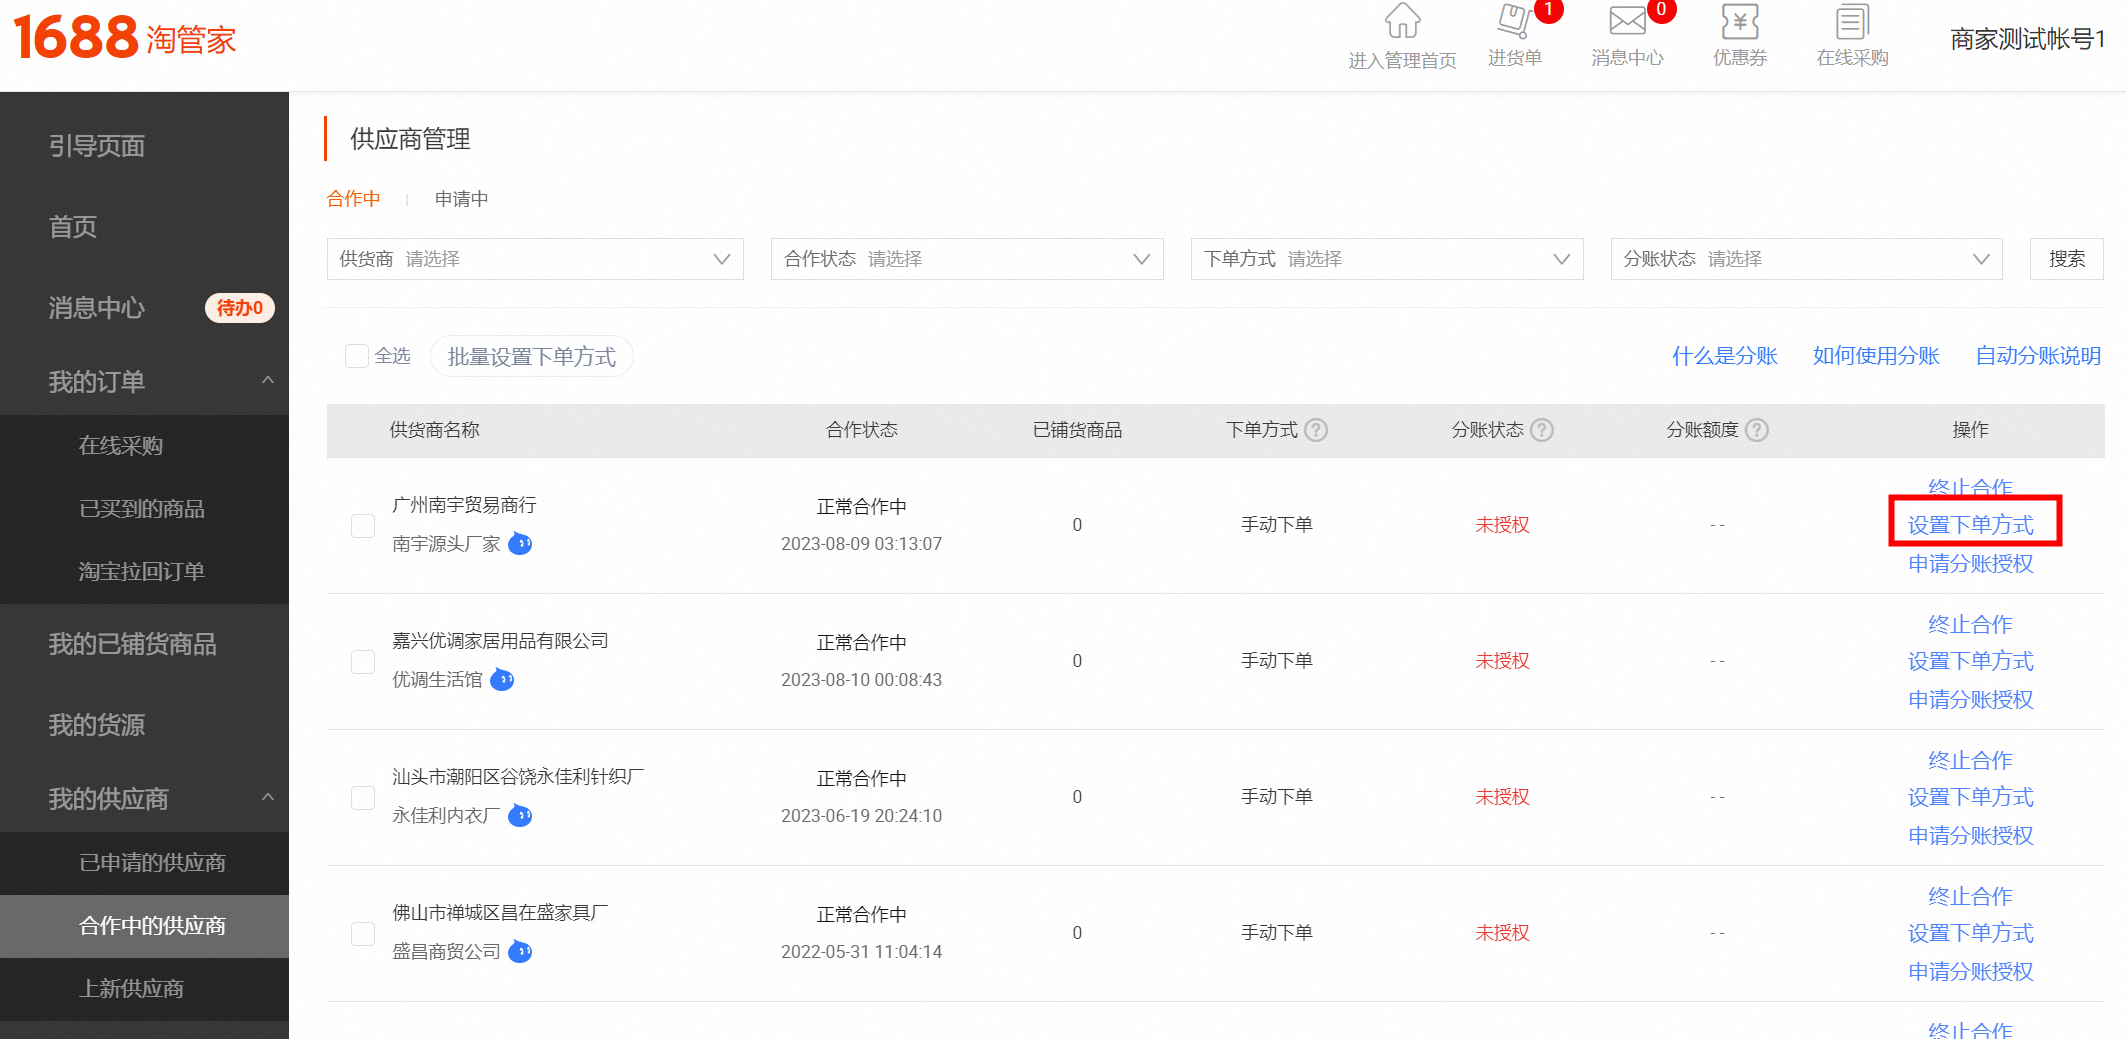2126x1039 pixels.
Task: Open the 合作状态 filter dropdown
Action: pos(966,258)
